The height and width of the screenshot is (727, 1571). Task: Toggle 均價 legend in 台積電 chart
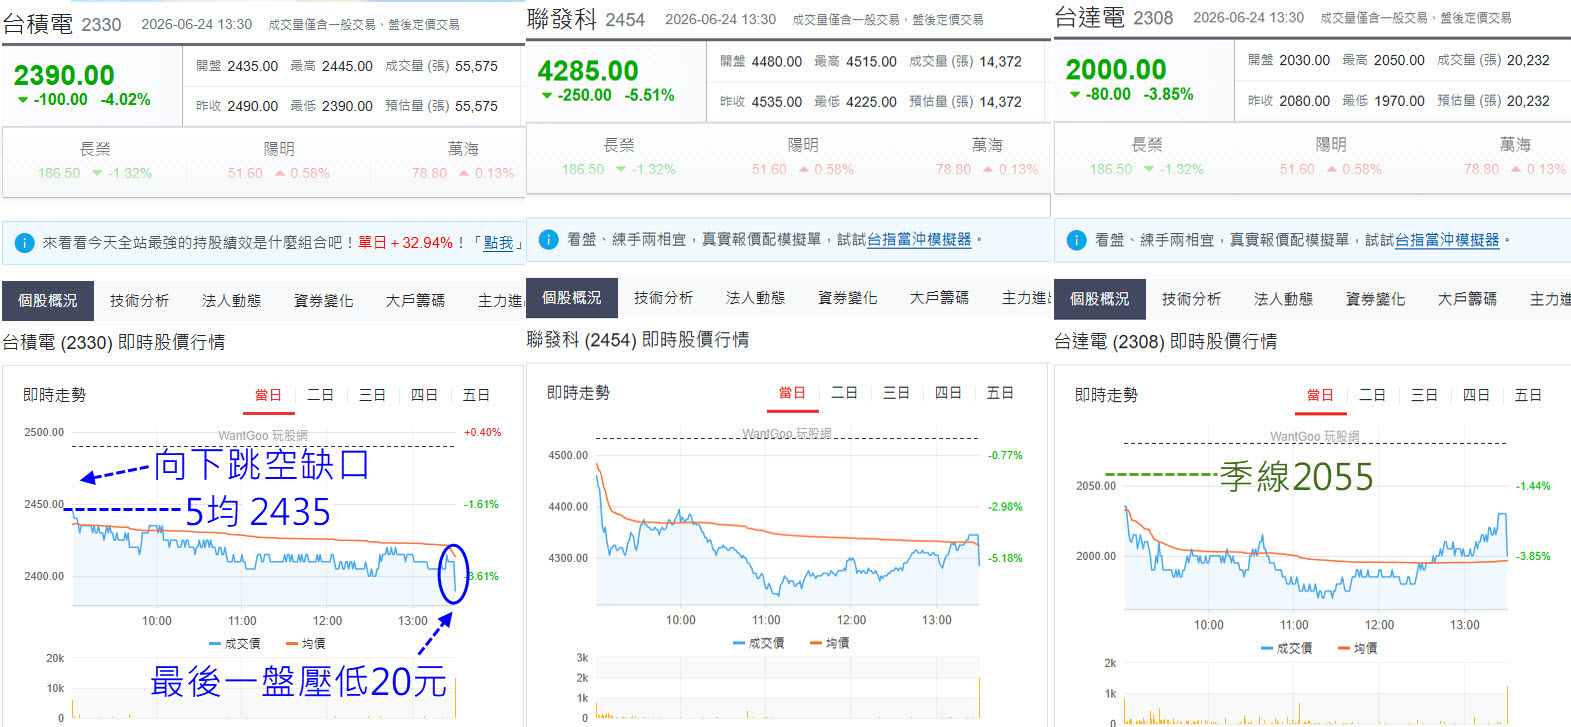(x=306, y=644)
